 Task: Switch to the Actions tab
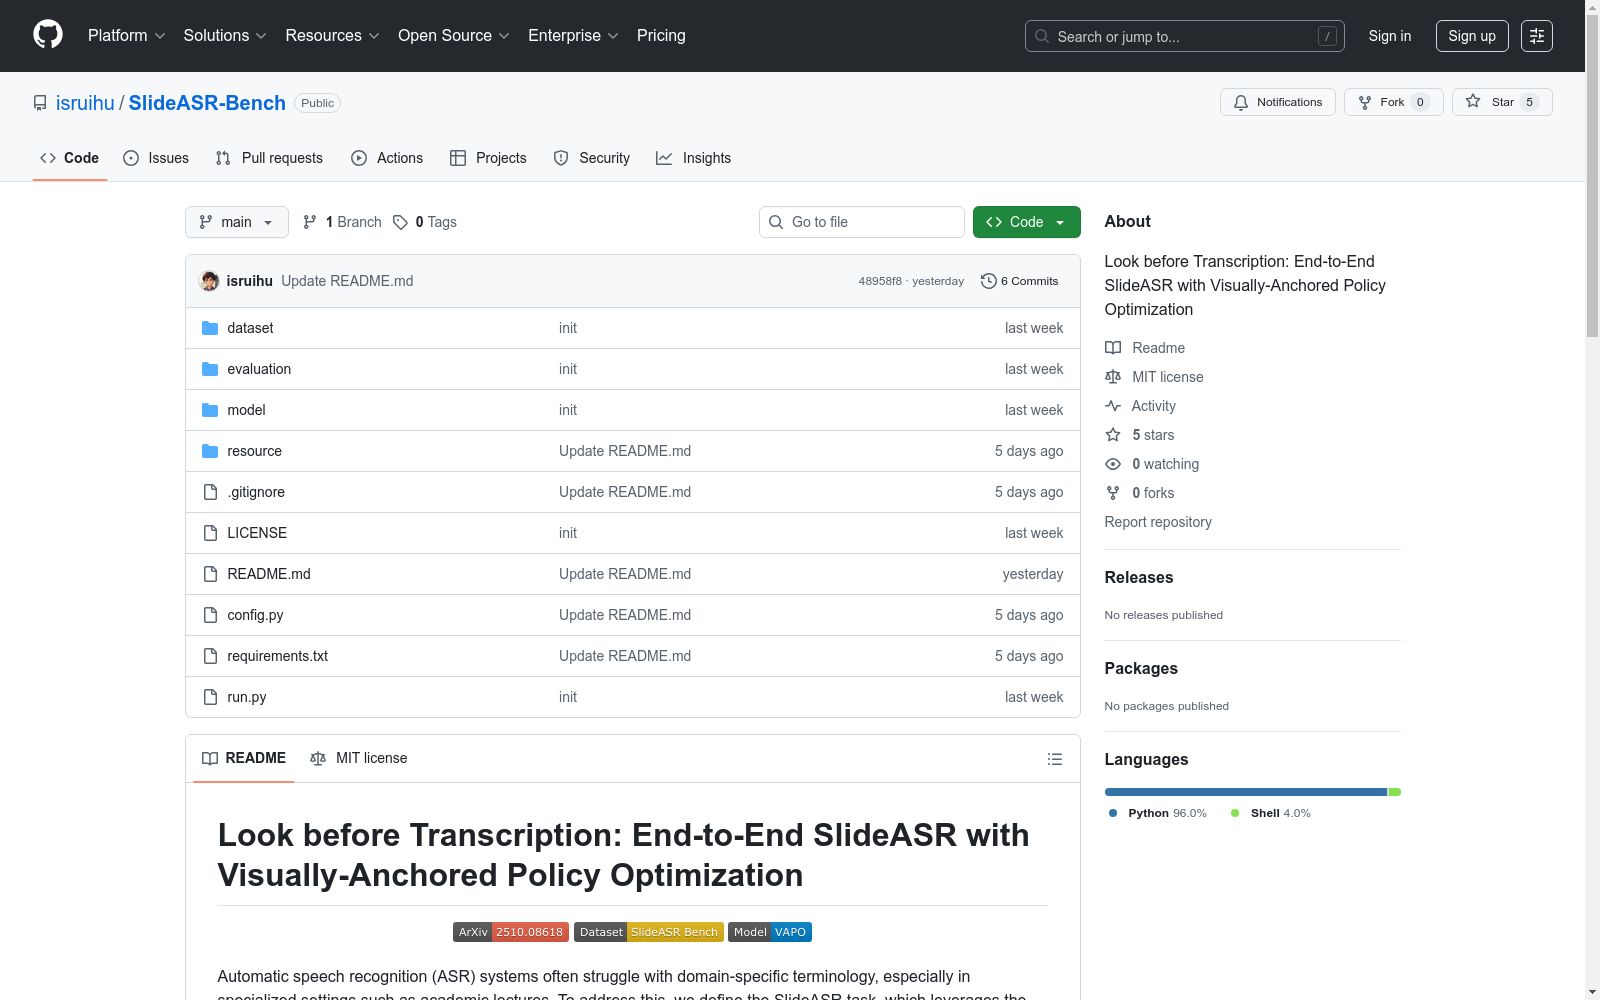[387, 158]
